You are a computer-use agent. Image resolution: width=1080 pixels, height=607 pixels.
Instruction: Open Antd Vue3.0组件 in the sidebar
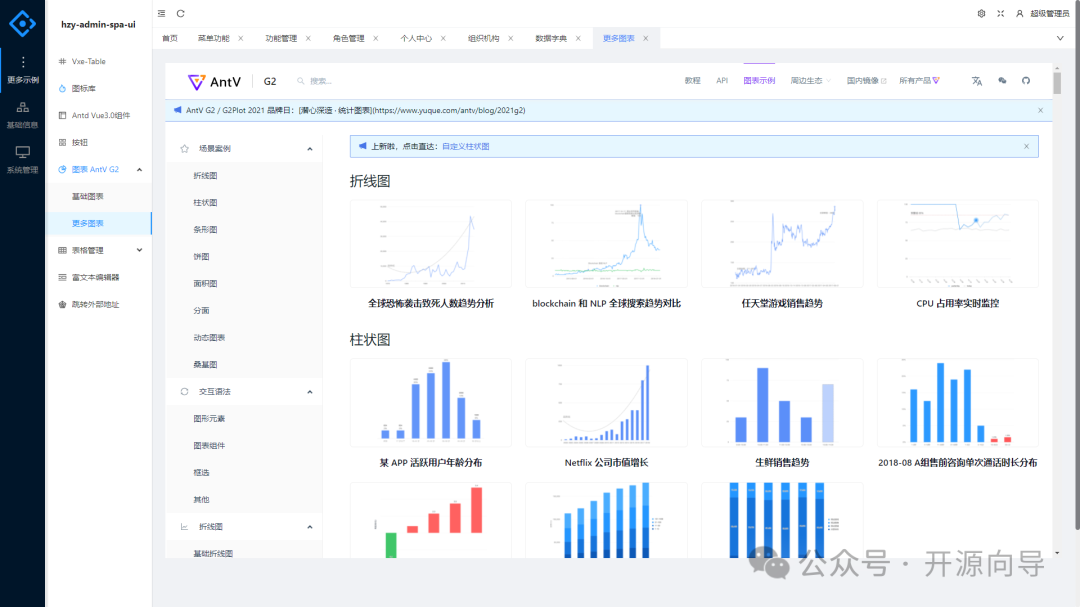click(99, 115)
